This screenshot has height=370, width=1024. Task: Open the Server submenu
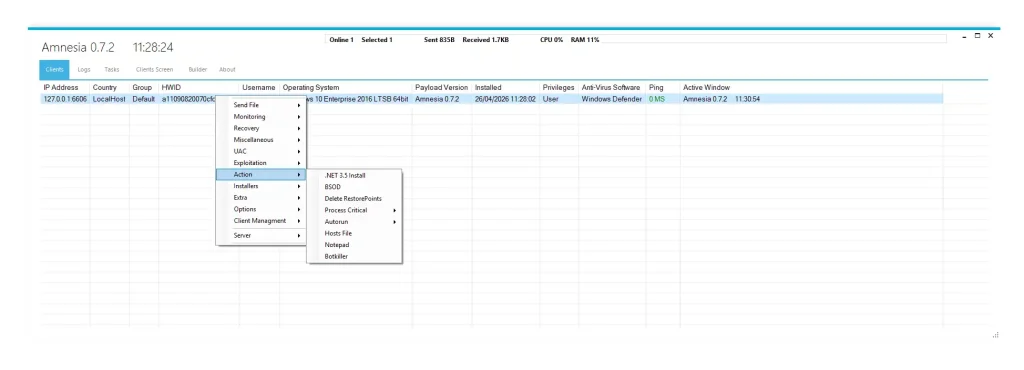pos(261,236)
